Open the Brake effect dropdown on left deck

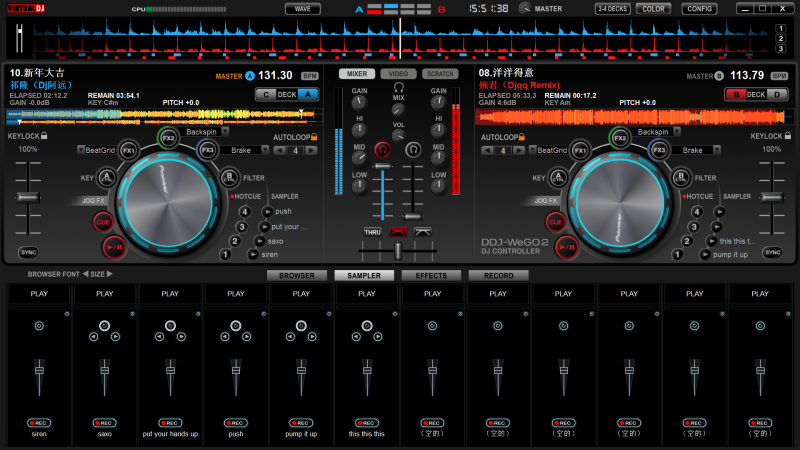[x=265, y=149]
